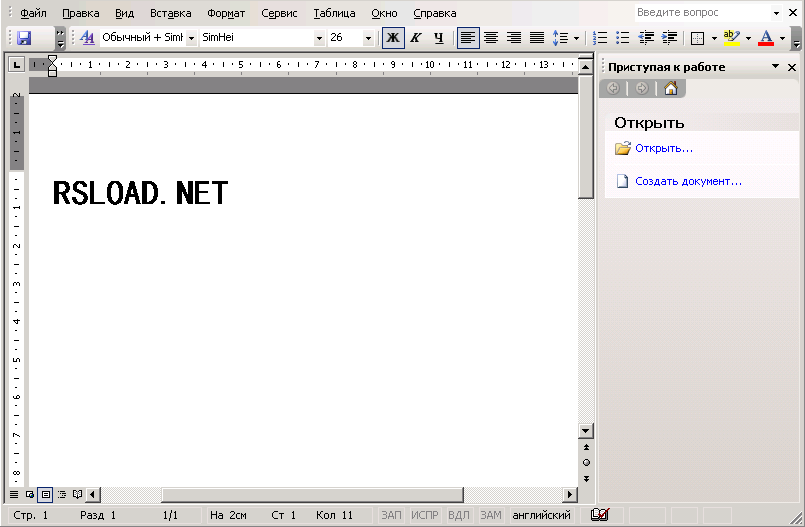Image resolution: width=805 pixels, height=527 pixels.
Task: Click the Введите вопрос help box
Action: click(x=702, y=13)
